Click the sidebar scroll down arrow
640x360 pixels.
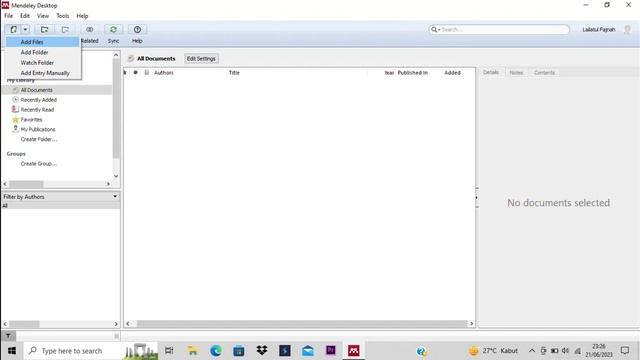click(x=116, y=176)
